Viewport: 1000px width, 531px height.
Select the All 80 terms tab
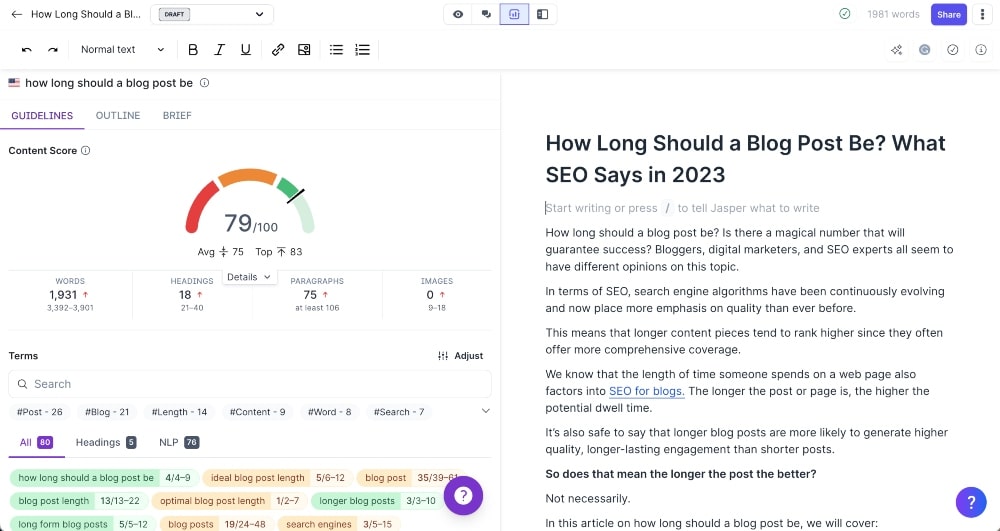36,442
